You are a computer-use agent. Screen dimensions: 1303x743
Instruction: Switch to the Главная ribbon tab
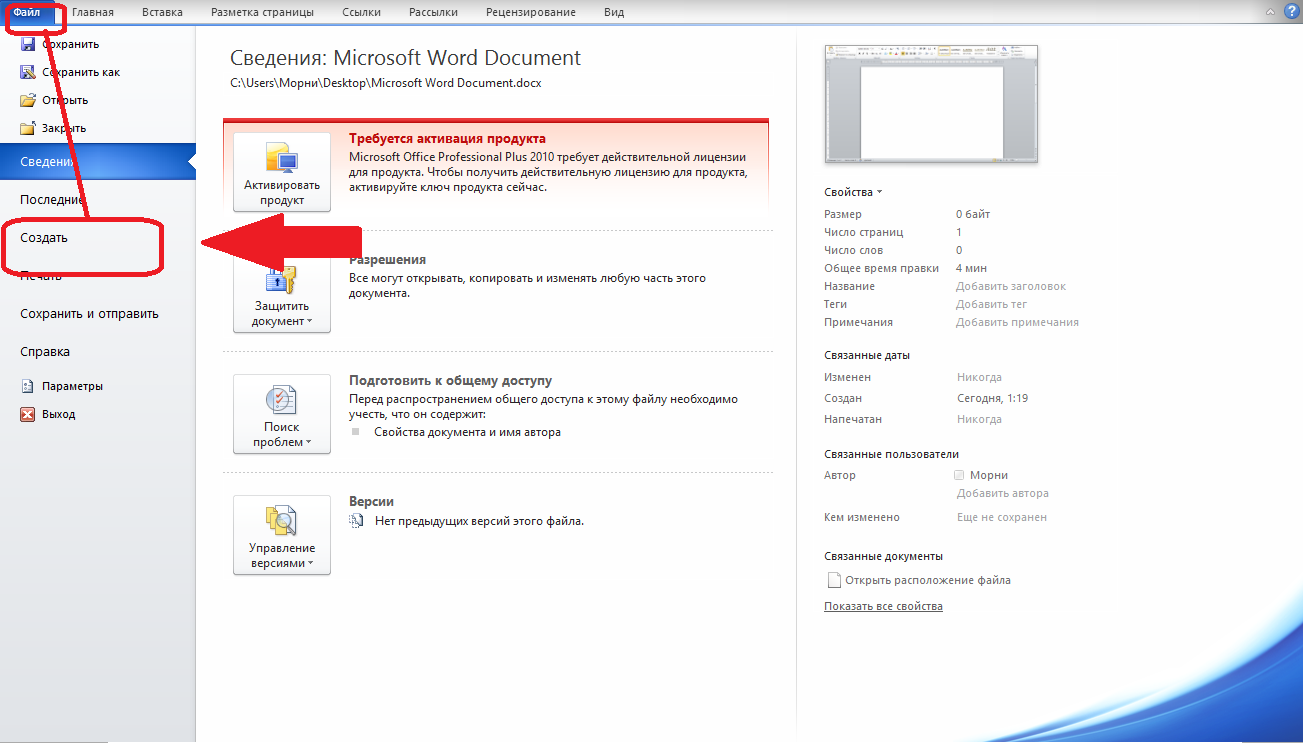point(93,12)
